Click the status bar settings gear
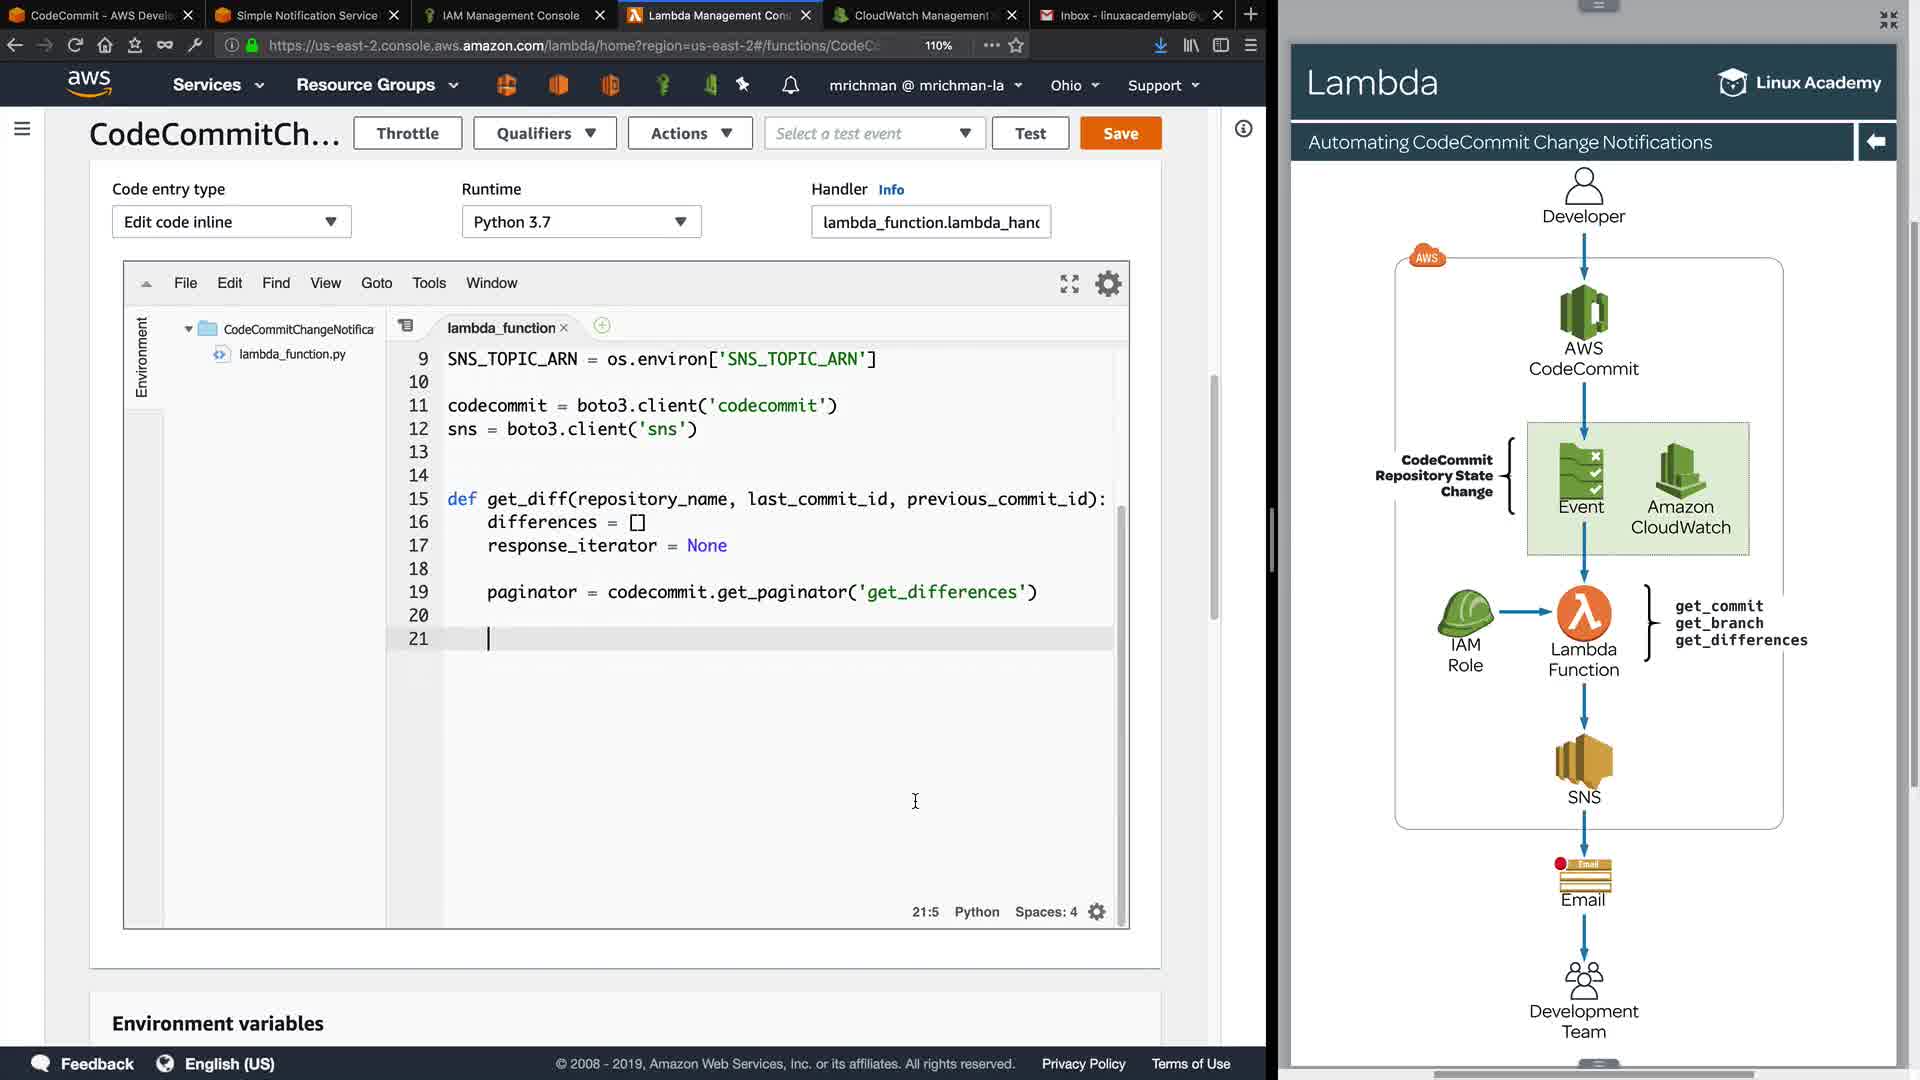 [x=1097, y=912]
